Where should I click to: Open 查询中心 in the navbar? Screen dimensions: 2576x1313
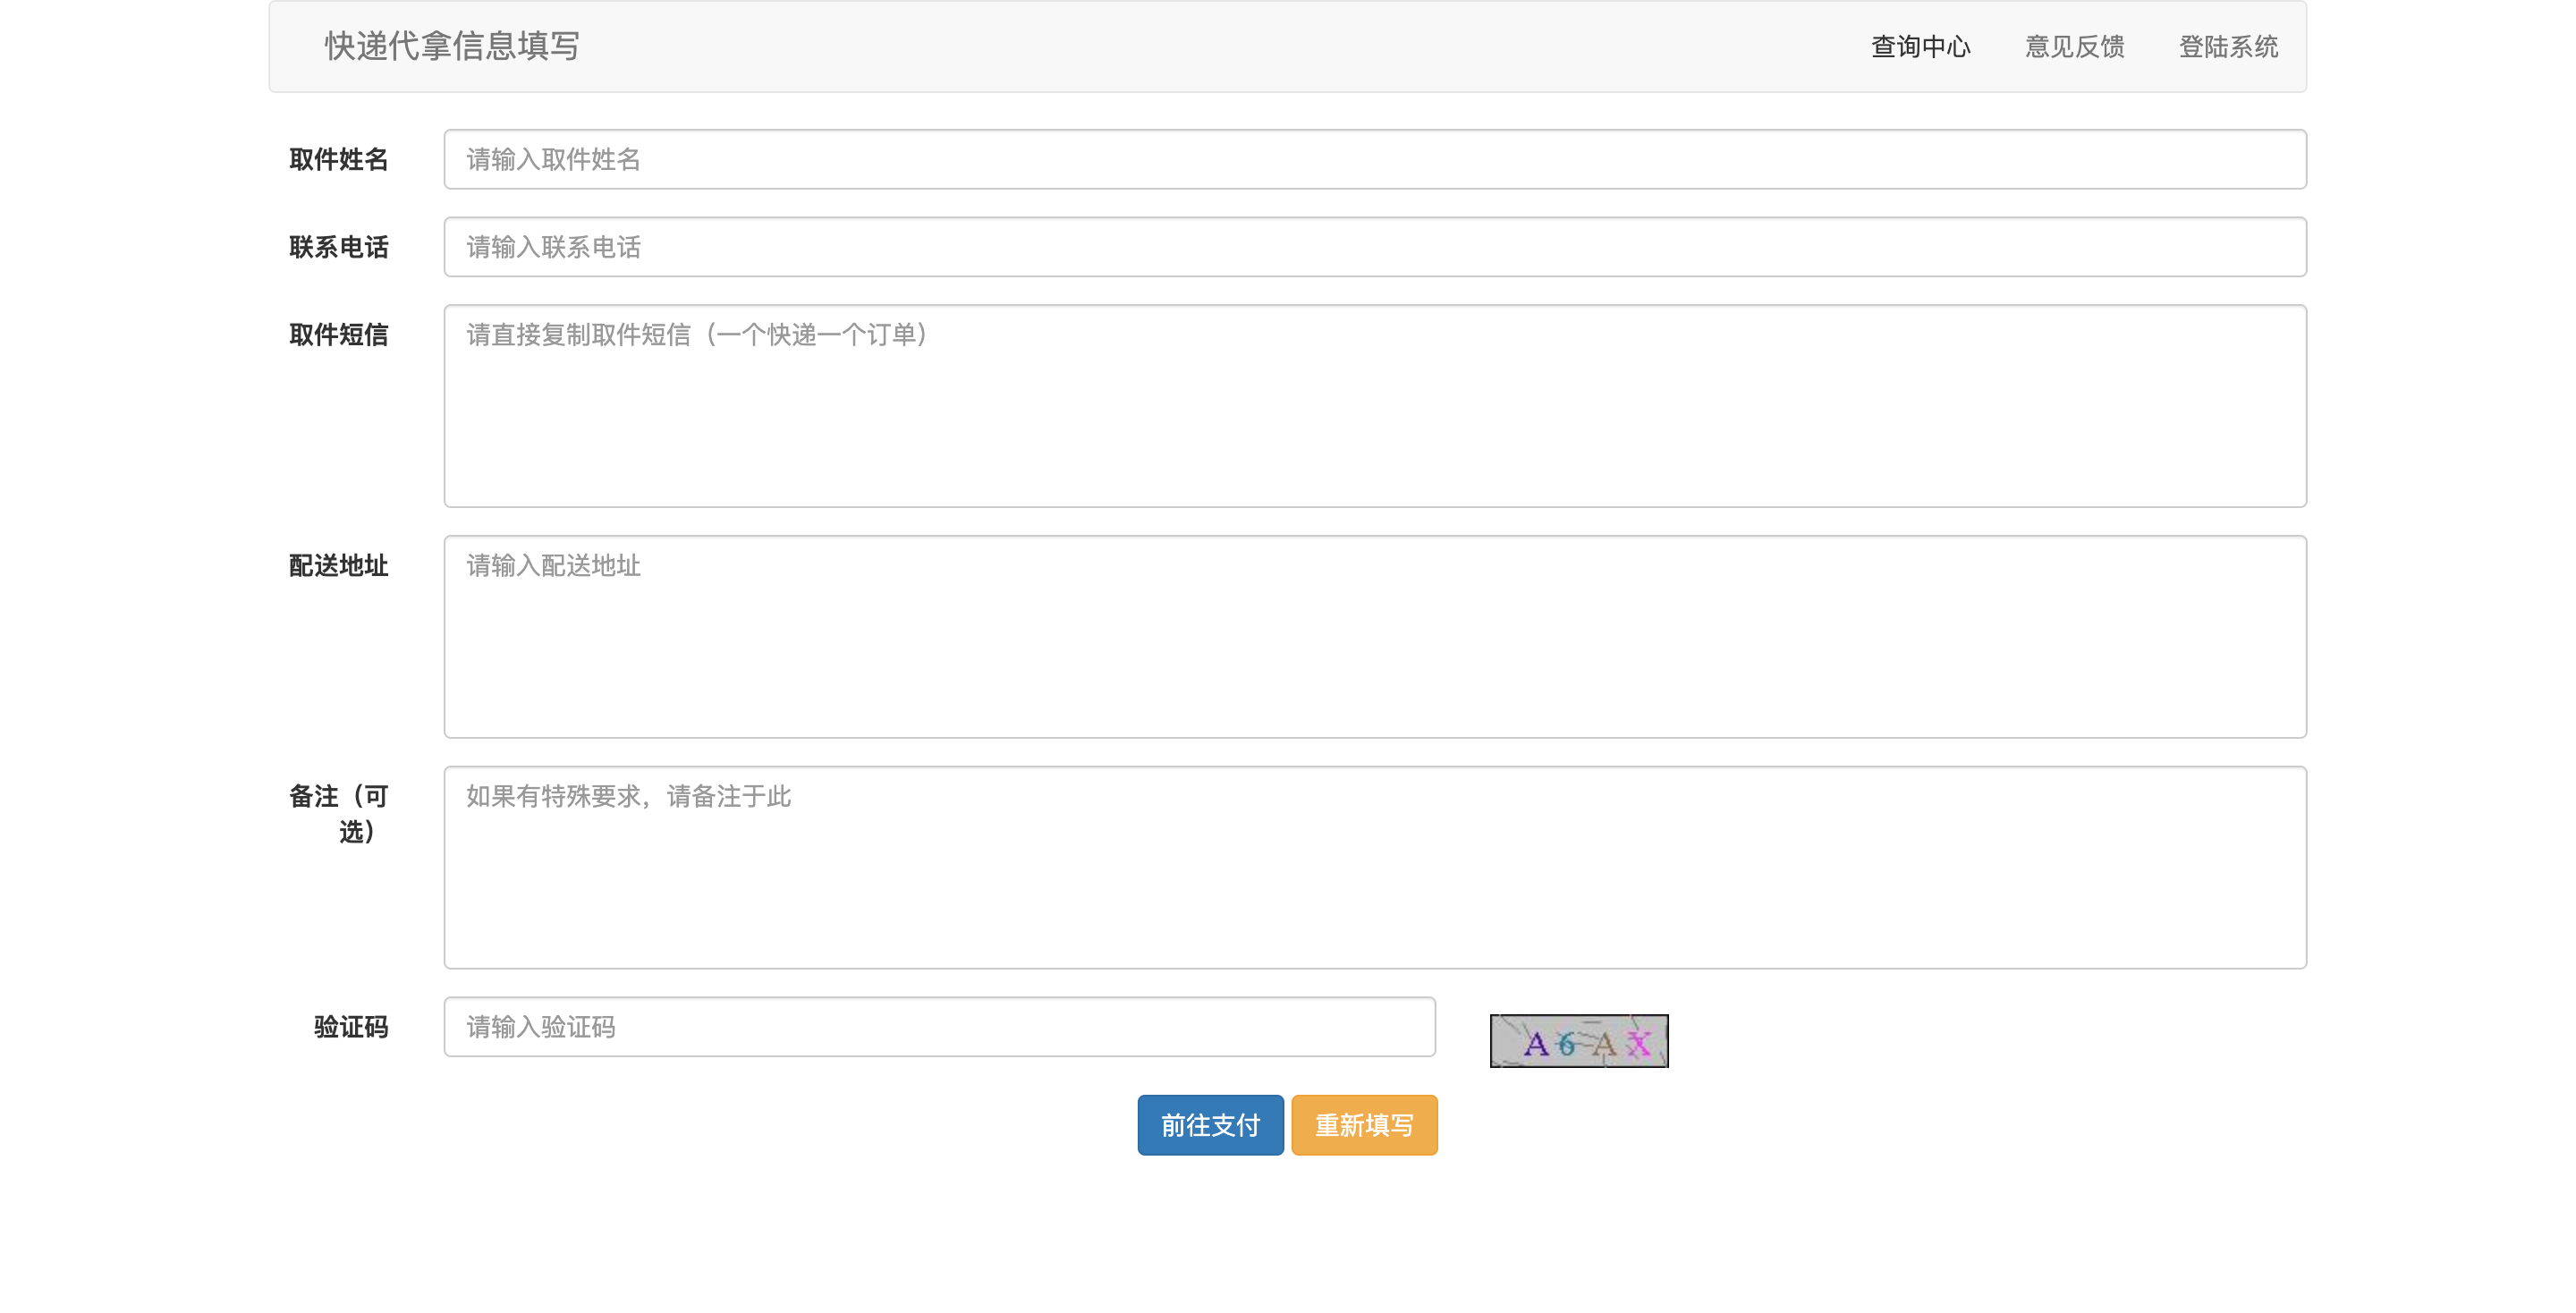(1920, 47)
